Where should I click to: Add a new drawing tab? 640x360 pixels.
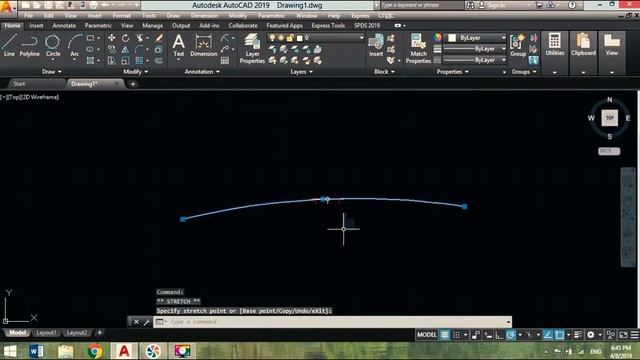[133, 84]
